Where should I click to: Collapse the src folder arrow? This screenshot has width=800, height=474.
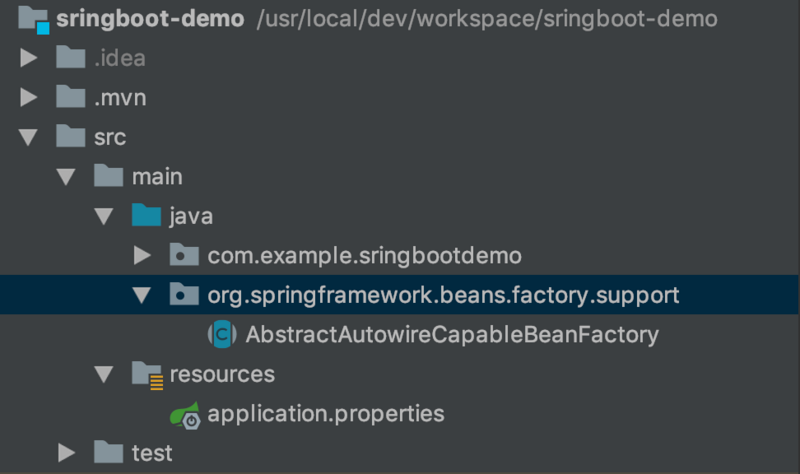pyautogui.click(x=29, y=137)
